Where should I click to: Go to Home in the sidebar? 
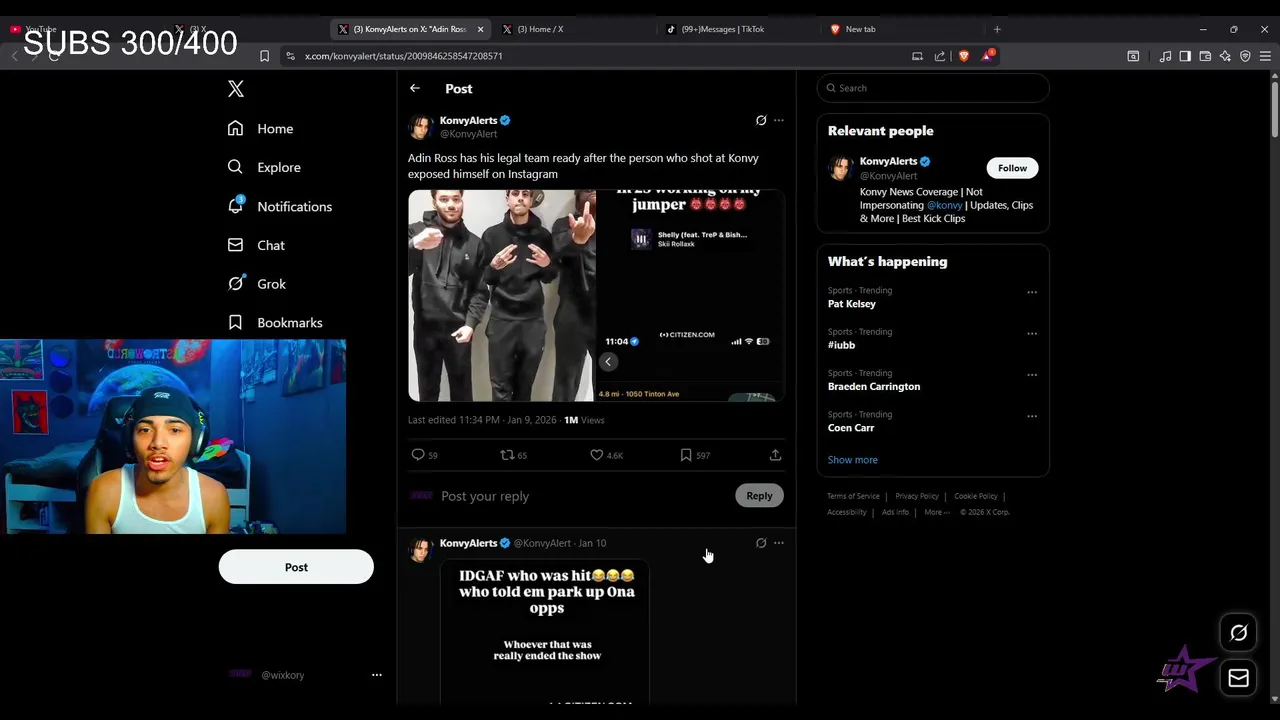[260, 128]
